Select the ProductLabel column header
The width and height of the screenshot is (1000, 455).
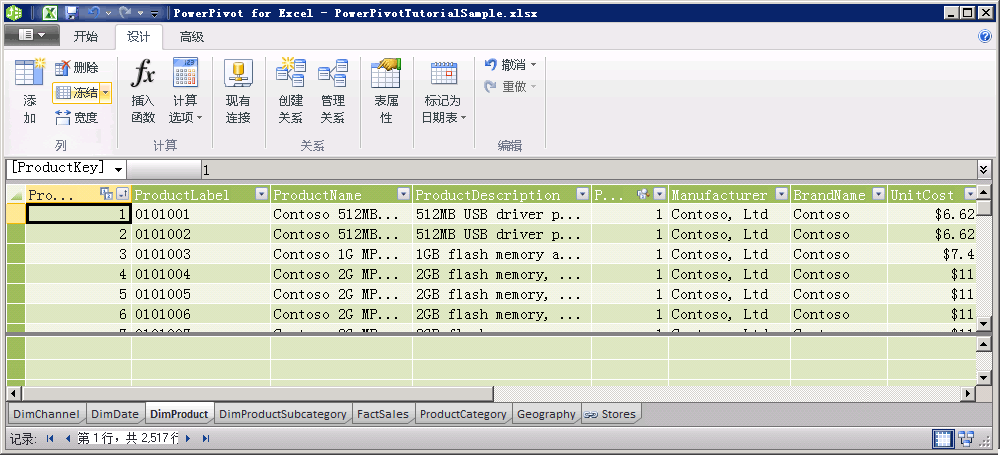pyautogui.click(x=201, y=195)
